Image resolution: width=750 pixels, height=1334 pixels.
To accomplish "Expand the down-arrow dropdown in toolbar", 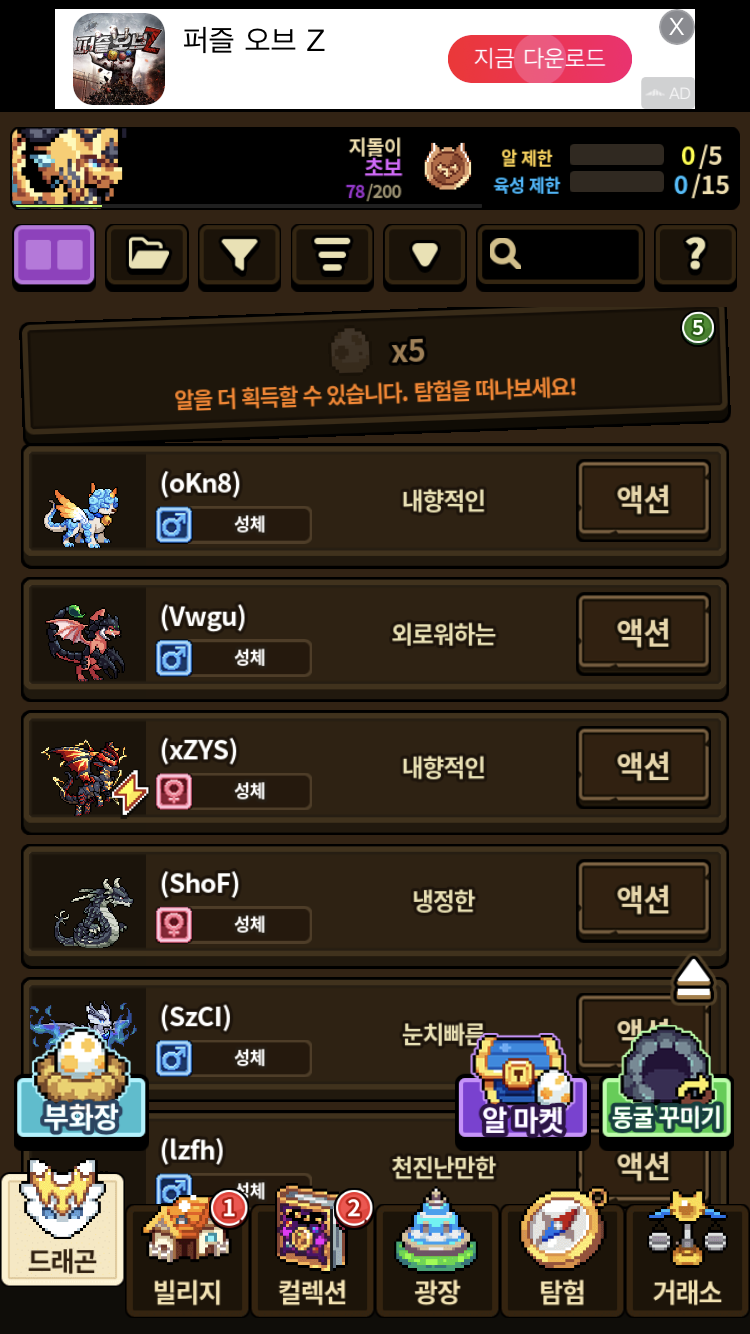I will pos(425,254).
